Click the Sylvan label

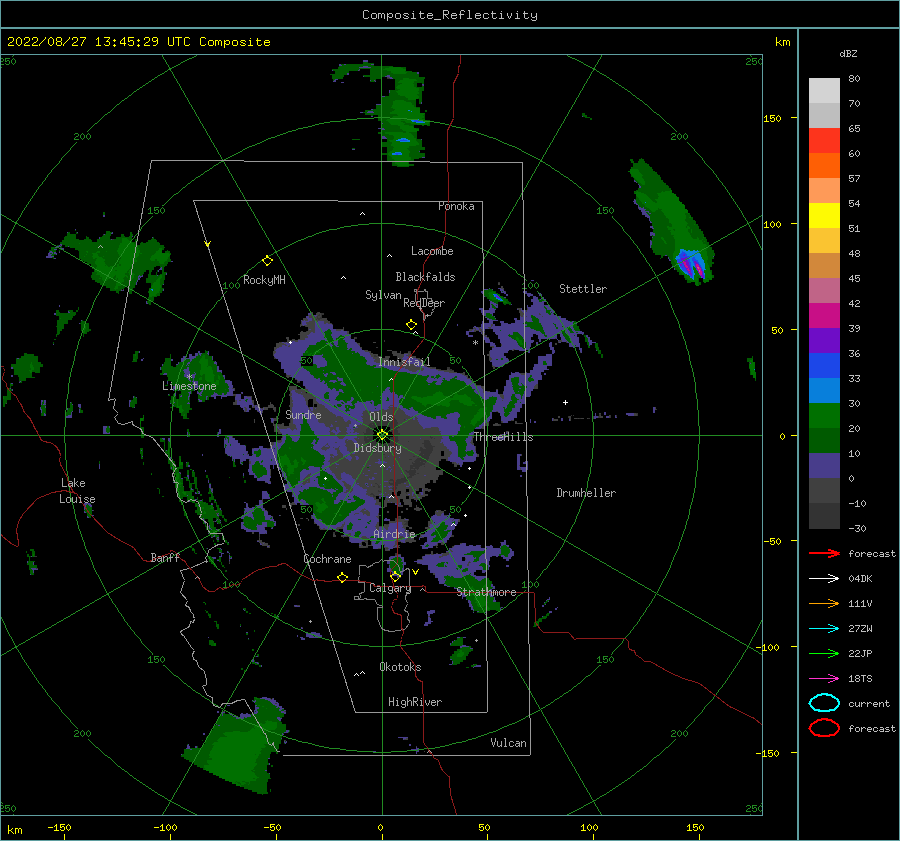click(383, 295)
